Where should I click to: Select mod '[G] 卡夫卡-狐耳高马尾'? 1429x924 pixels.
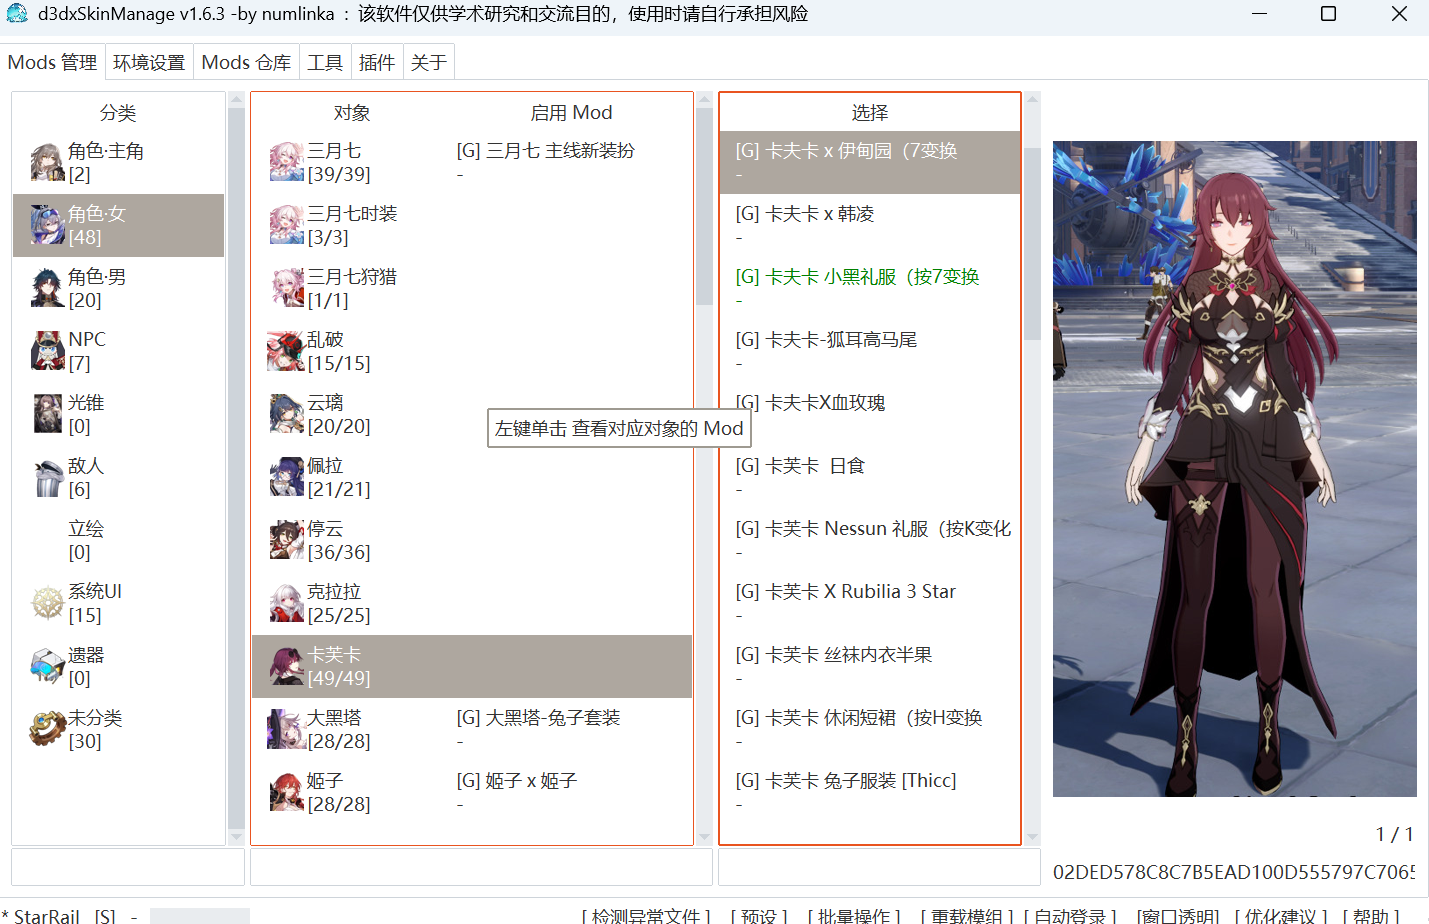coord(870,351)
